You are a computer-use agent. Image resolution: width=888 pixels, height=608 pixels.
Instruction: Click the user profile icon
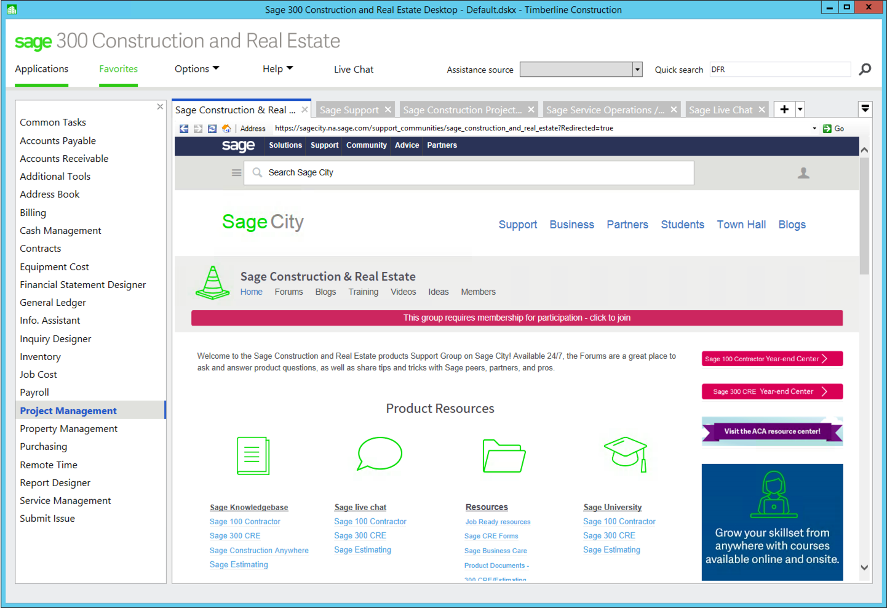click(803, 173)
